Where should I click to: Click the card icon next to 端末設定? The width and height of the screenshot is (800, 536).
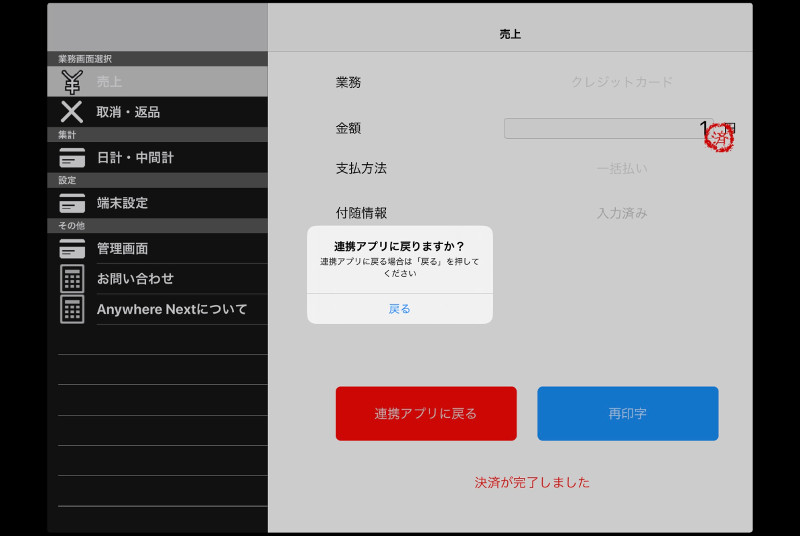pyautogui.click(x=72, y=203)
